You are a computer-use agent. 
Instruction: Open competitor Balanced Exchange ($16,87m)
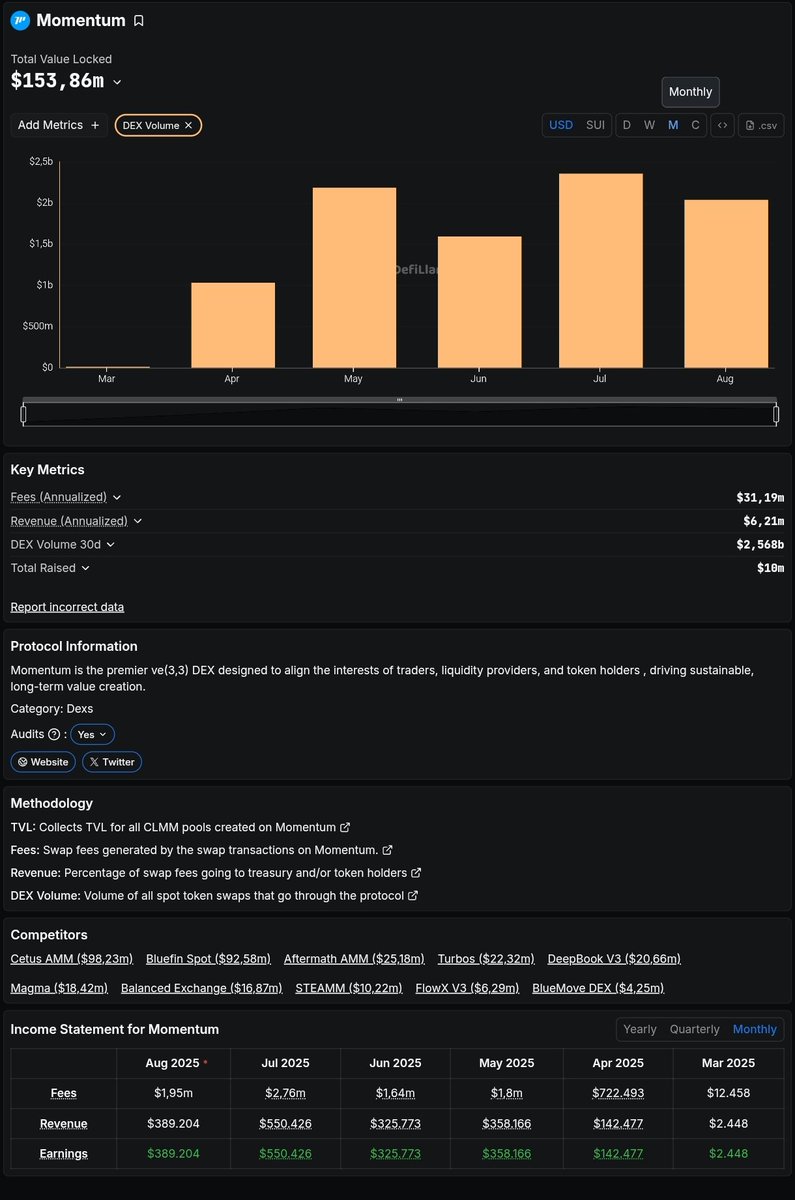[x=201, y=988]
